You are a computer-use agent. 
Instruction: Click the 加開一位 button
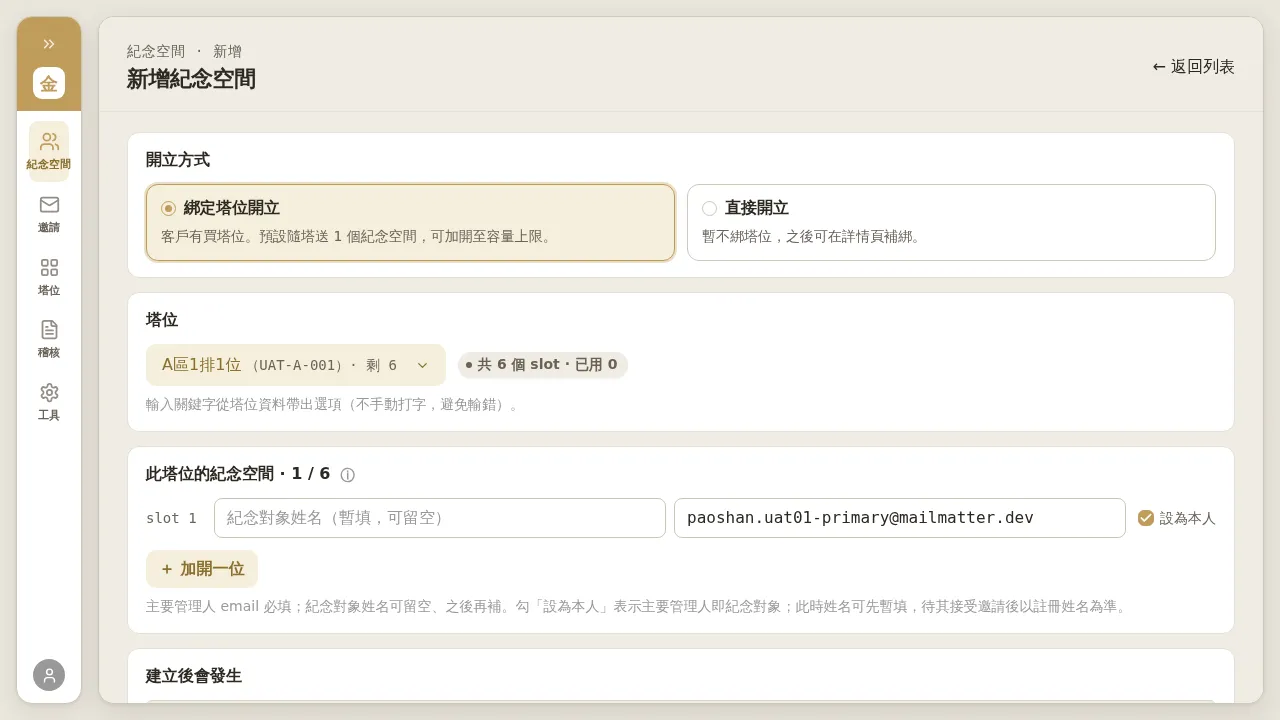click(x=202, y=569)
